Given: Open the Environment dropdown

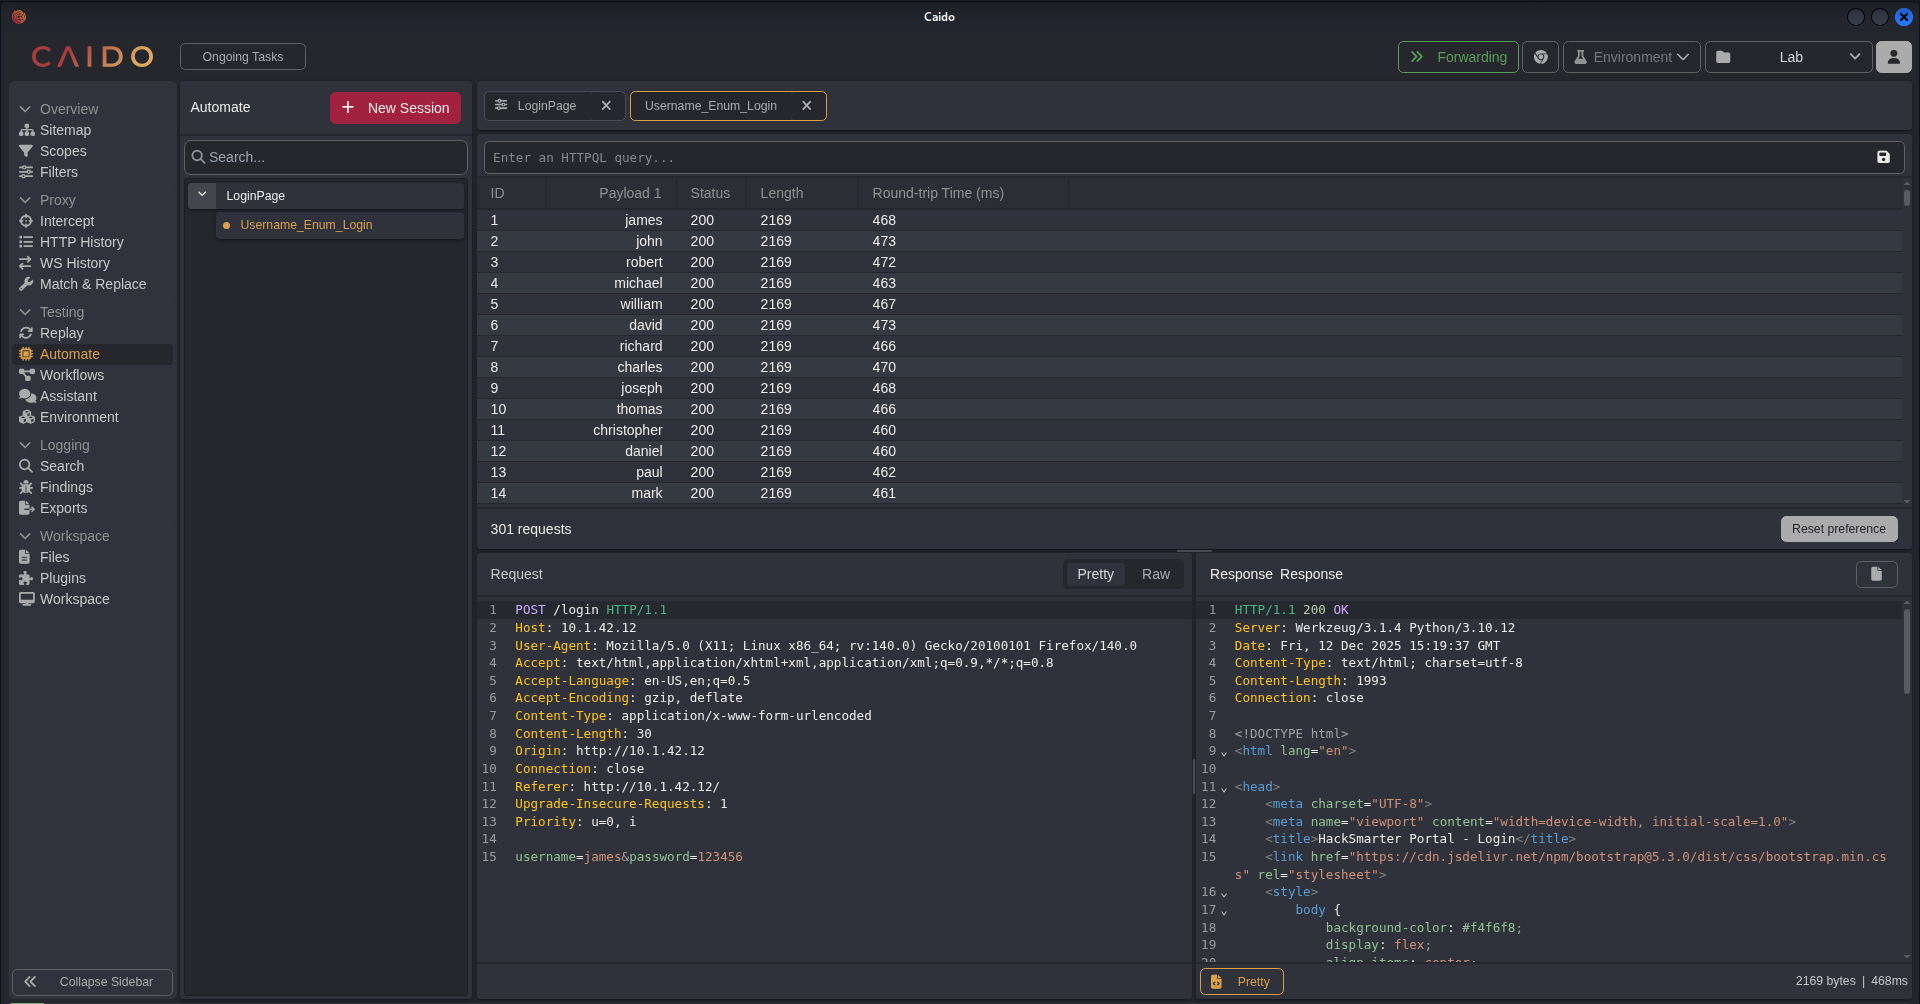Looking at the screenshot, I should click(x=1631, y=57).
